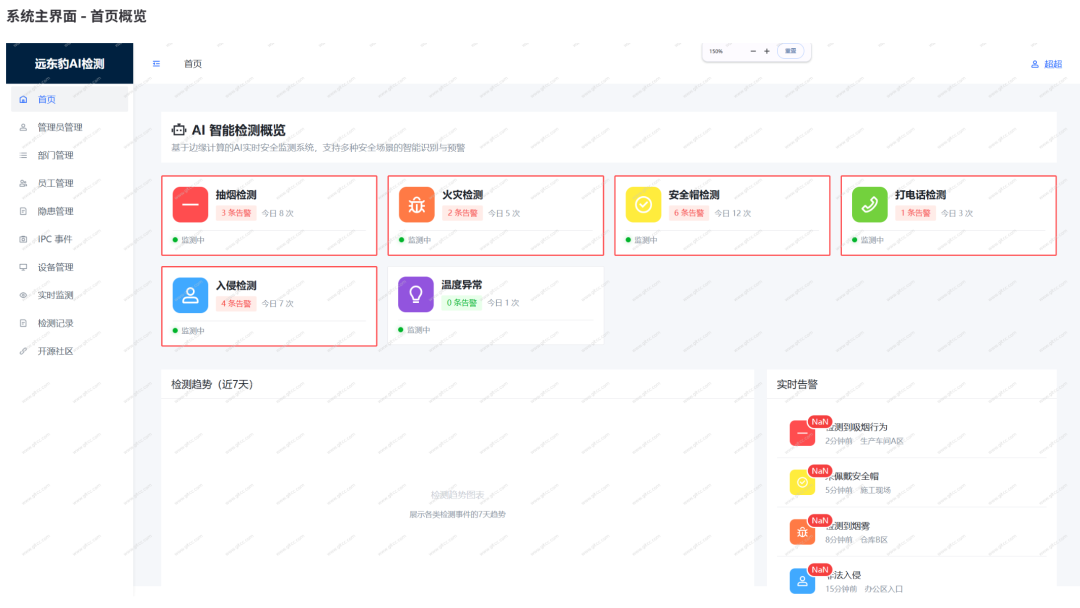
Task: Click 今日 3 次 on the phone card
Action: click(957, 213)
